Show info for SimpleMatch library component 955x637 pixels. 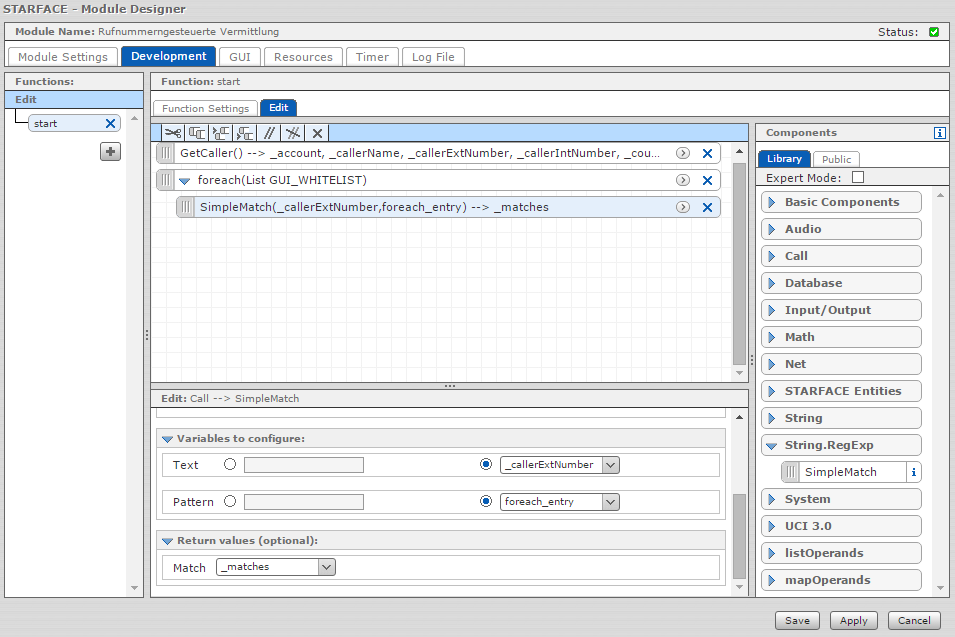click(913, 472)
